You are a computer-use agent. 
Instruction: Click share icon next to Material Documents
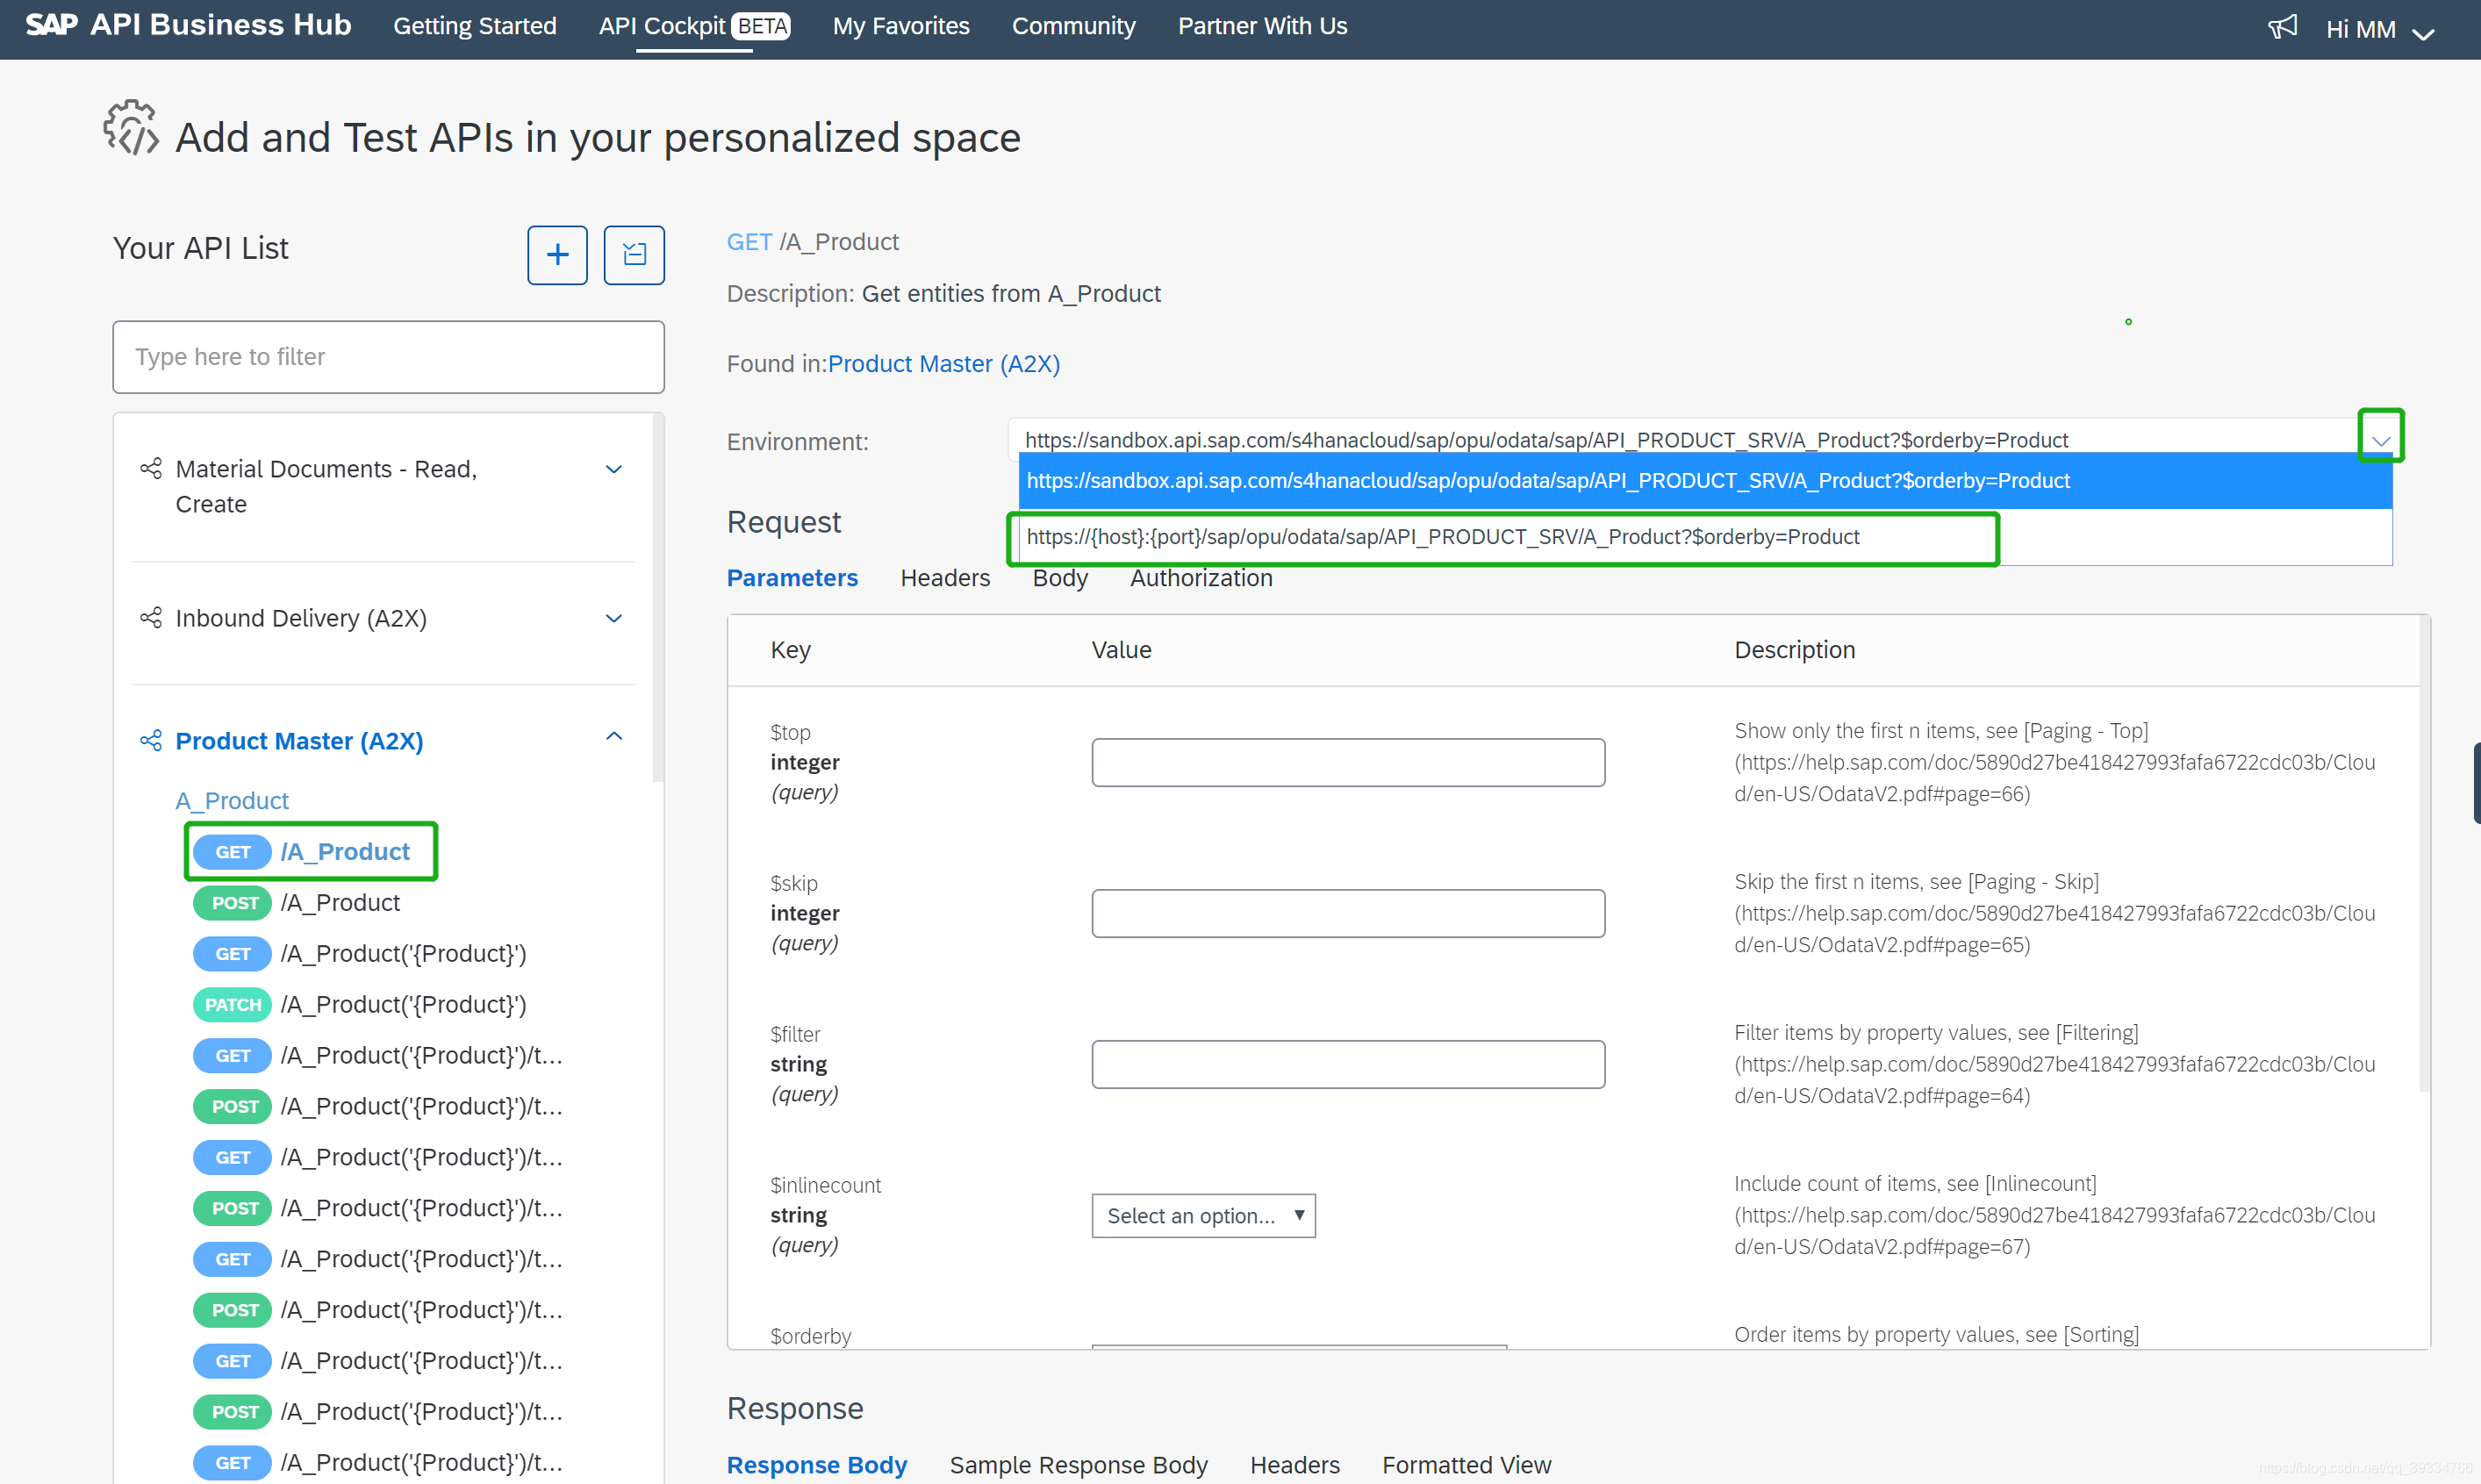pos(151,469)
